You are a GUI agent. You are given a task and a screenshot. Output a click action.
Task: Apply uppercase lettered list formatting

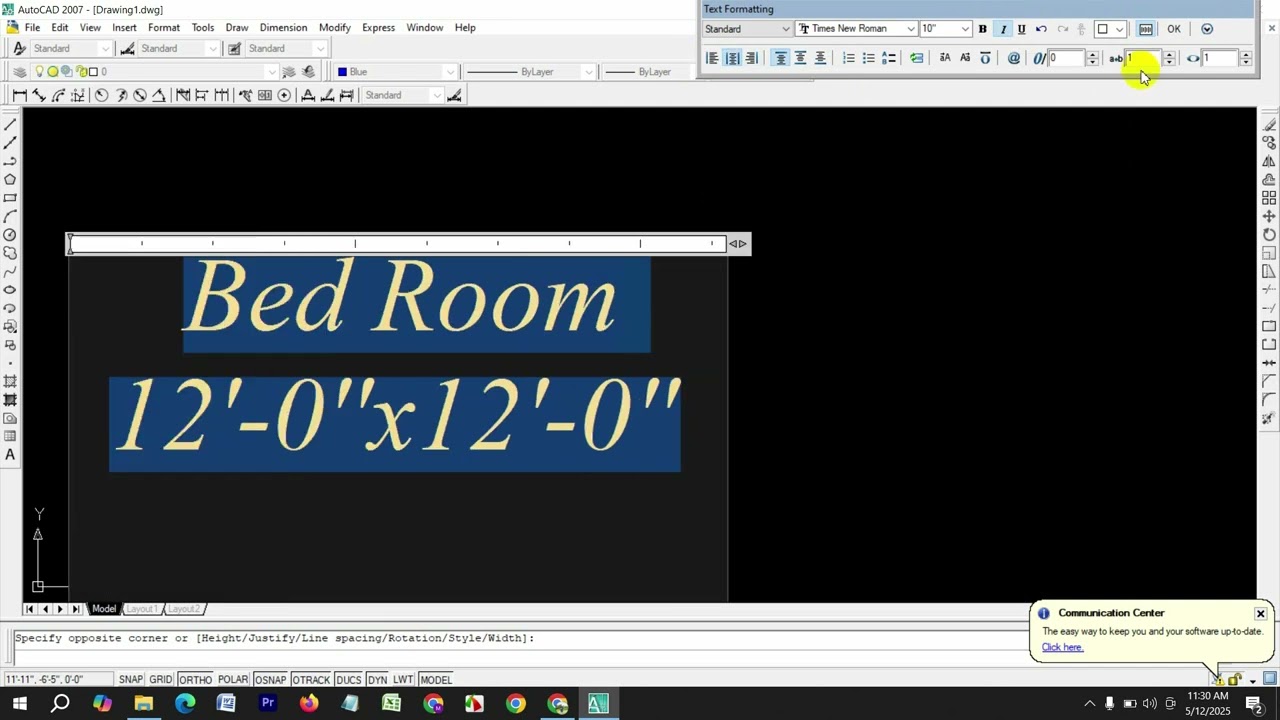click(888, 58)
